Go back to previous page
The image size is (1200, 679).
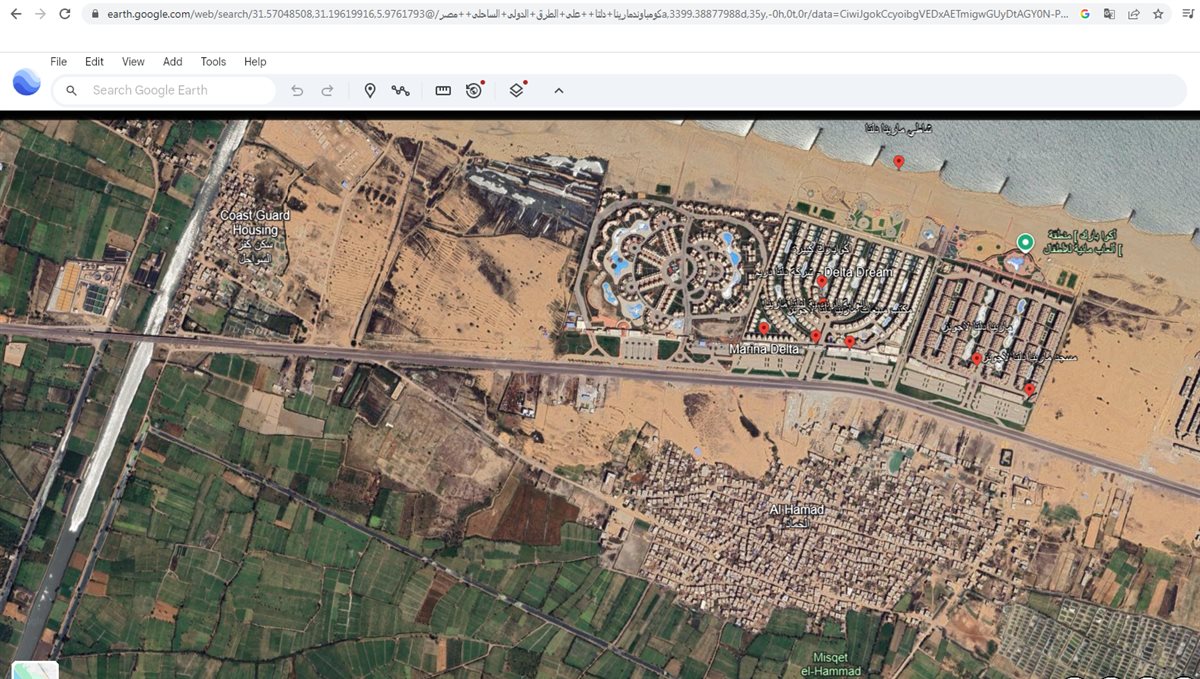15,14
